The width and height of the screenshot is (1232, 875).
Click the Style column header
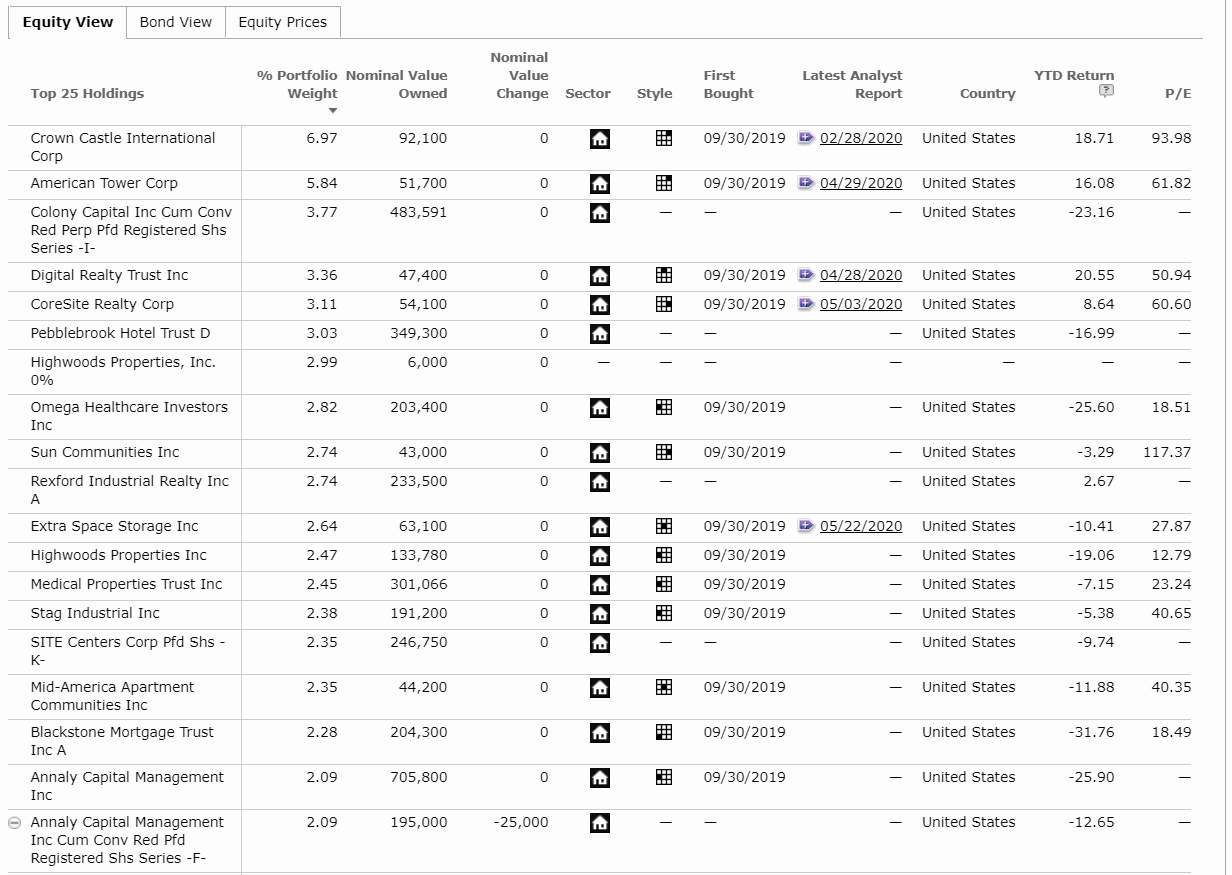[654, 93]
